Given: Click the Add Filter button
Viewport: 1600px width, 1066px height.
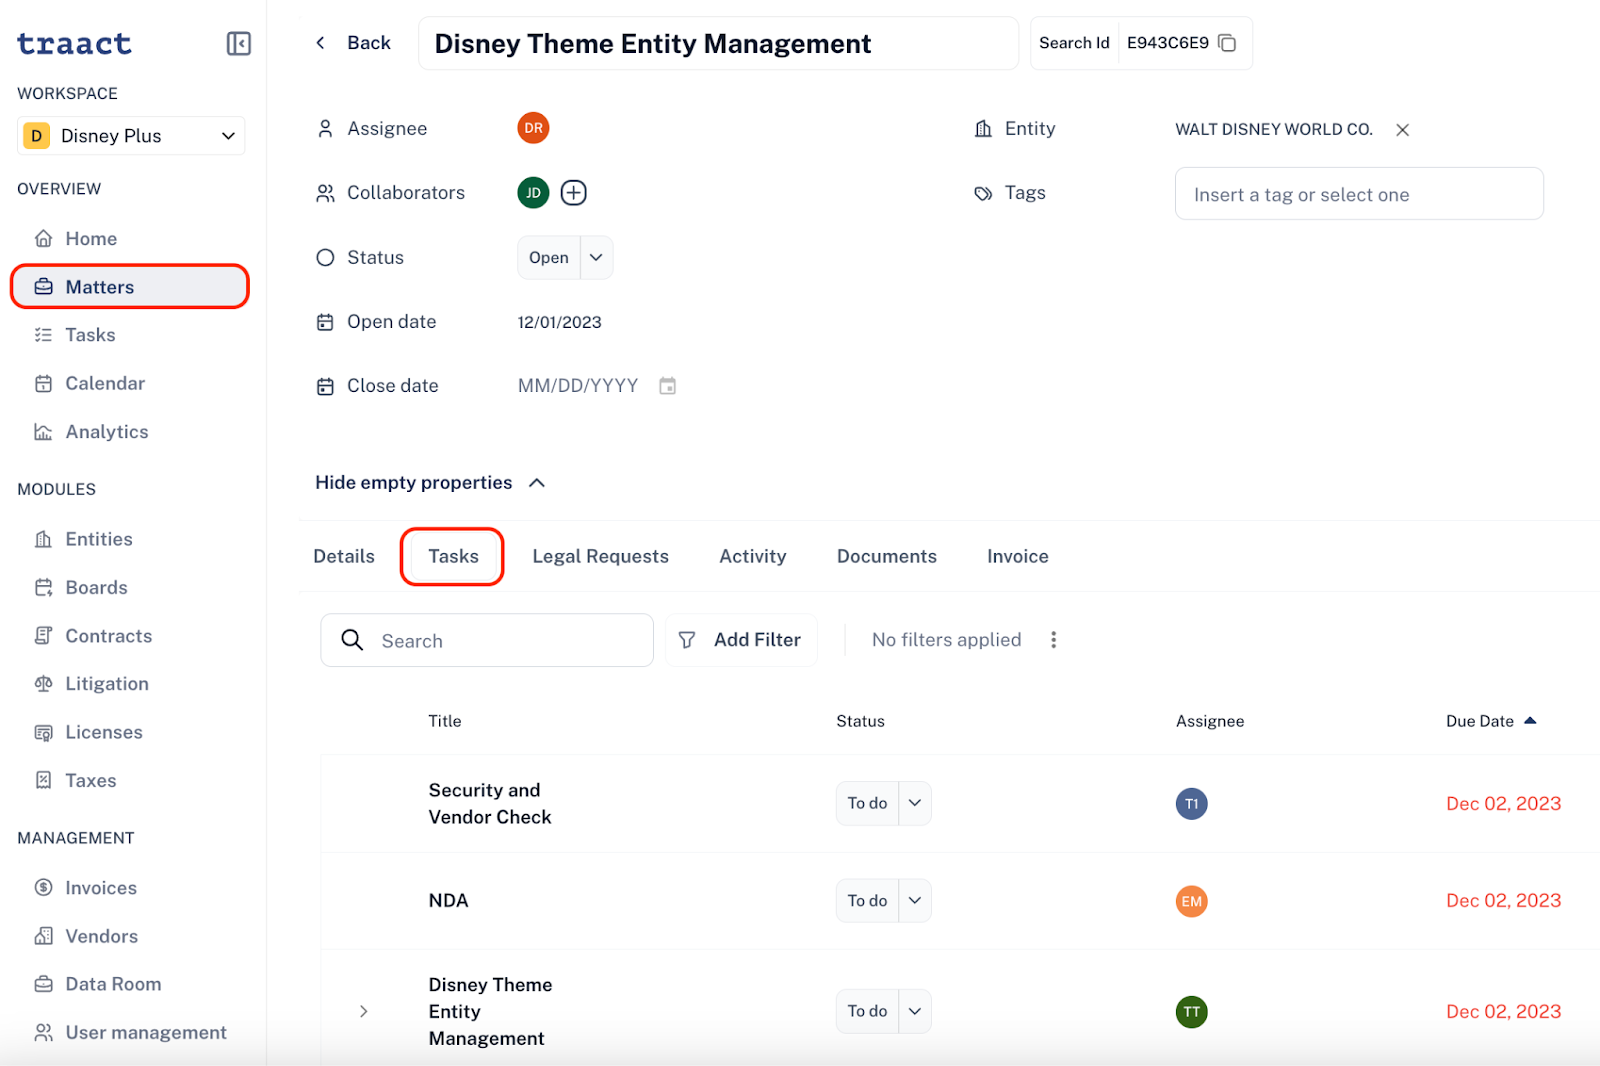Looking at the screenshot, I should 741,640.
